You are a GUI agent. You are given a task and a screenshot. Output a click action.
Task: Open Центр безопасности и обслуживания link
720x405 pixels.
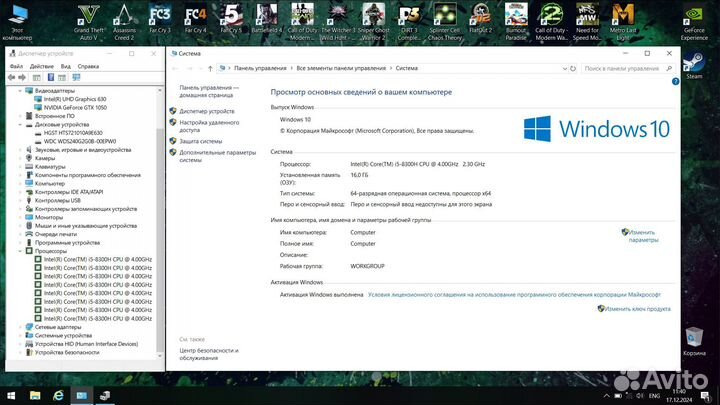[x=209, y=354]
